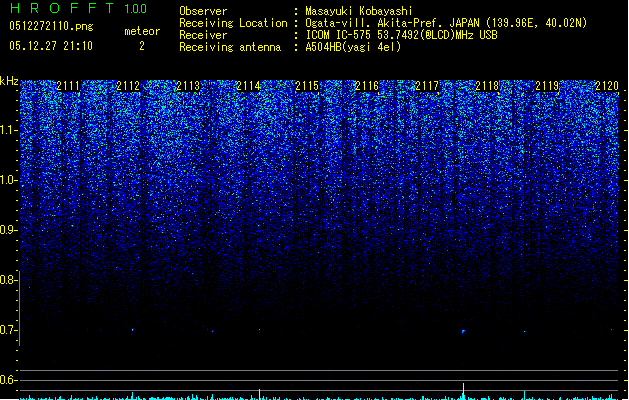
Task: Select version number 1.0.0
Action: coord(136,9)
